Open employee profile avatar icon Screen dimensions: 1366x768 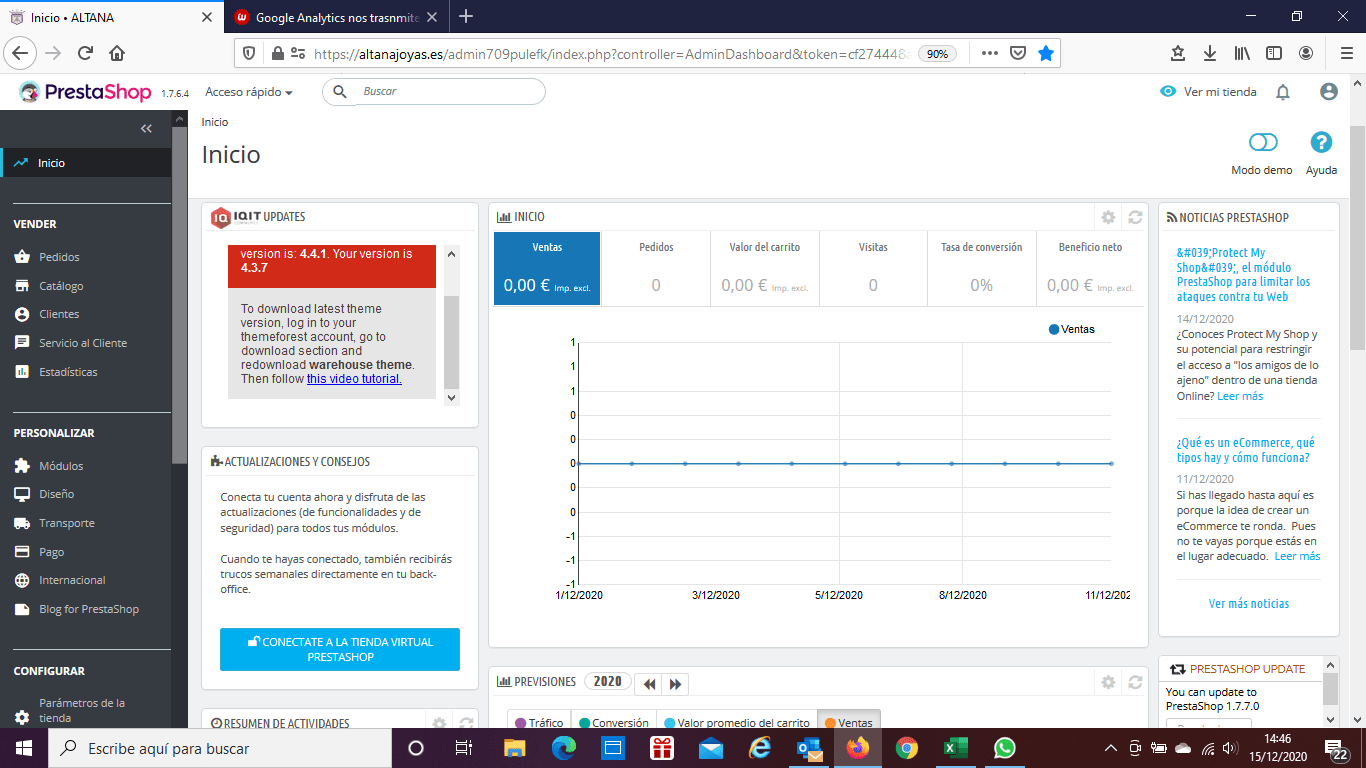coord(1329,91)
